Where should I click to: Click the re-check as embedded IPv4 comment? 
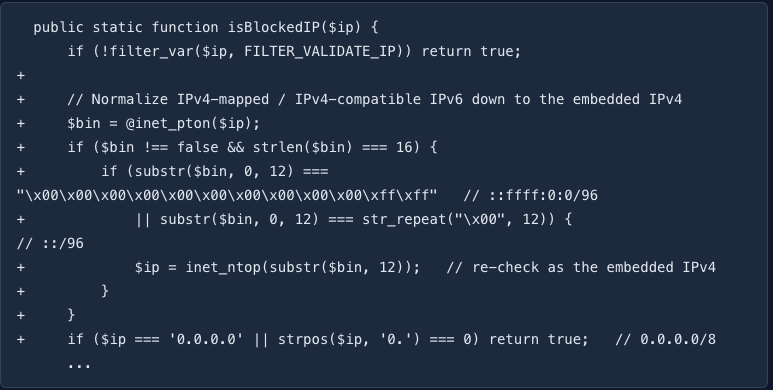581,268
